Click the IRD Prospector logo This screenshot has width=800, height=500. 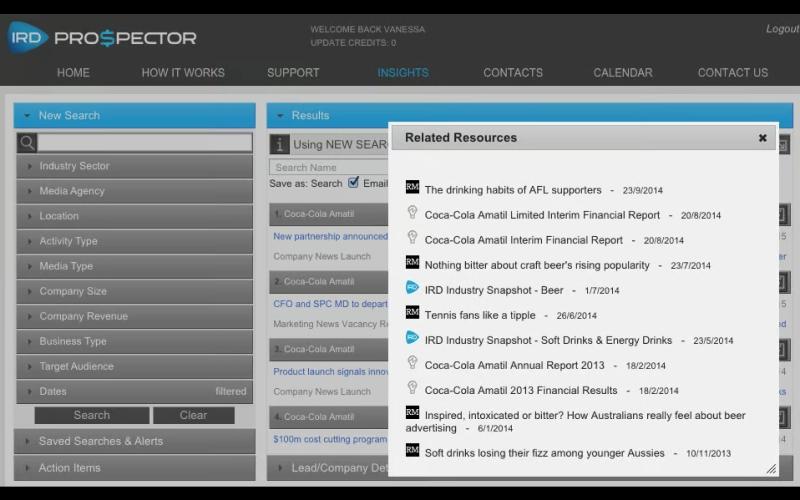pos(102,37)
